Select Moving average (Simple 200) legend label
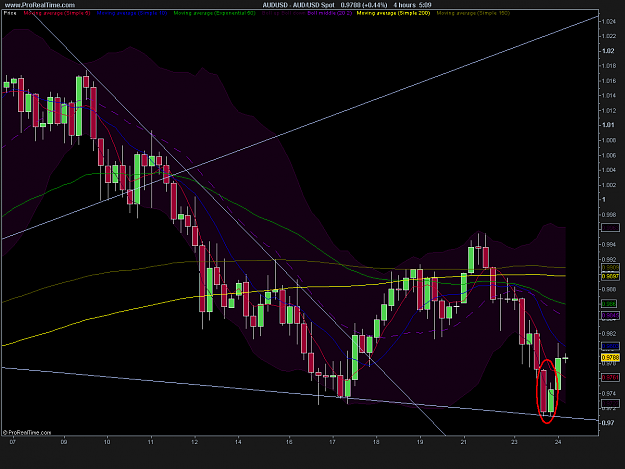Screen dimensions: 625x469 (393, 13)
